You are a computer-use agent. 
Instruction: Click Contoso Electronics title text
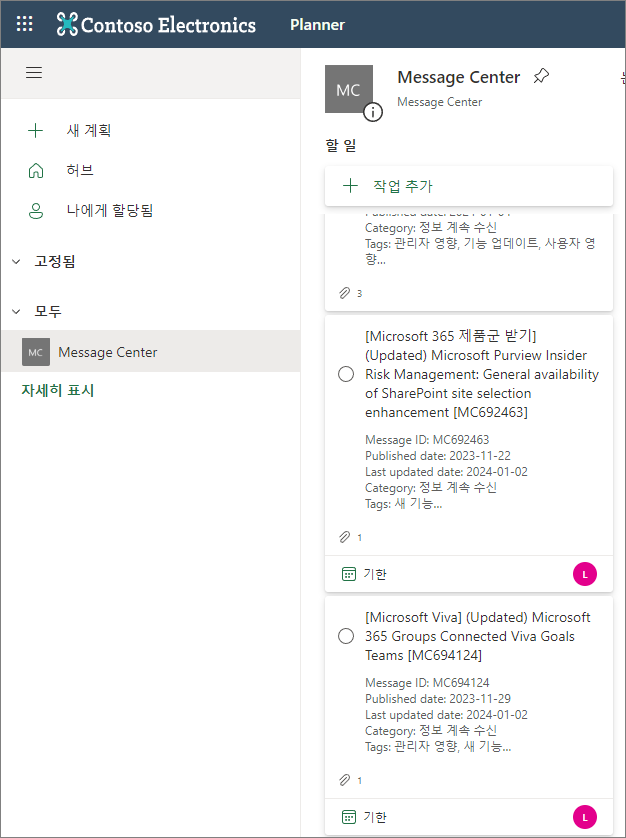pyautogui.click(x=168, y=25)
